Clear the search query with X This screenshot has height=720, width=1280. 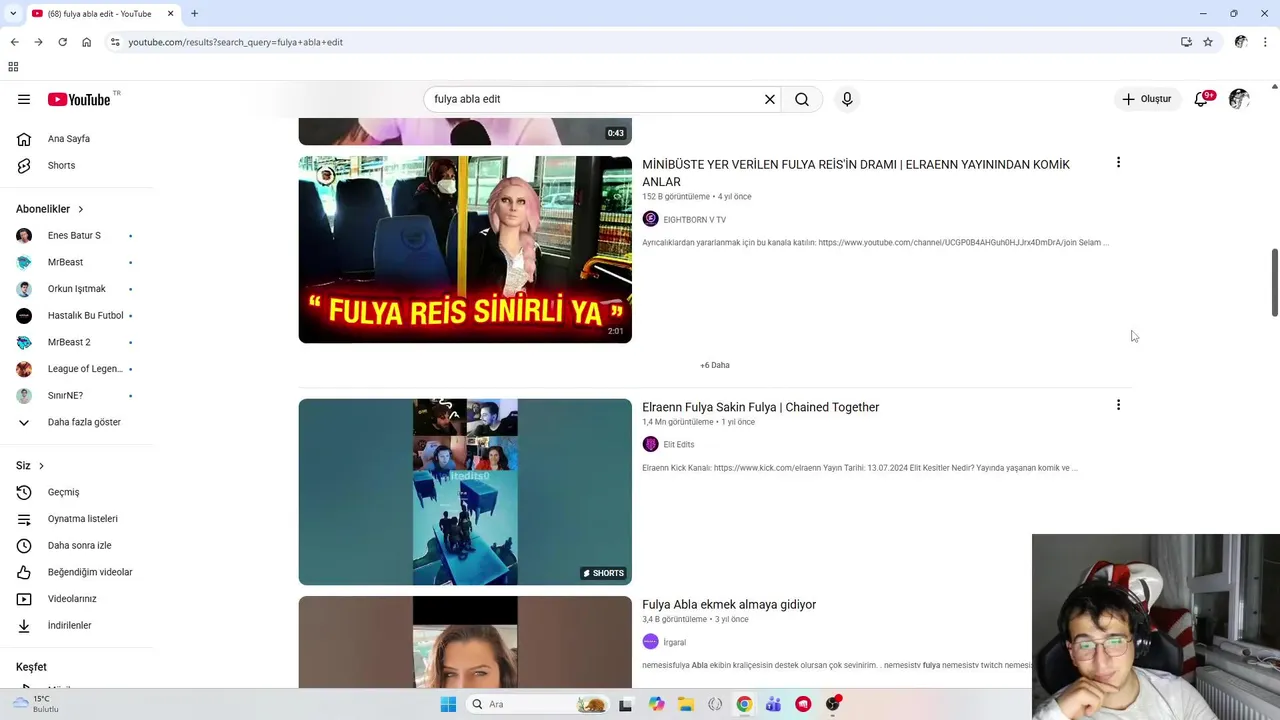(x=770, y=99)
